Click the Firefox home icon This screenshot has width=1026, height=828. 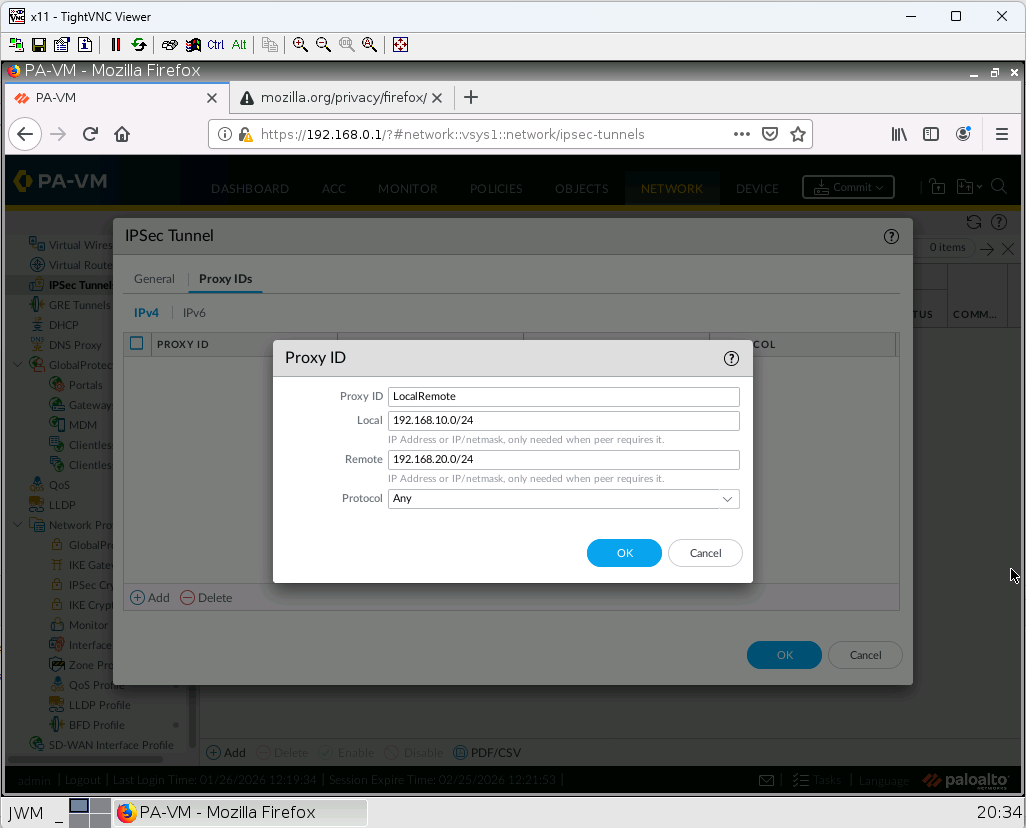[x=122, y=134]
